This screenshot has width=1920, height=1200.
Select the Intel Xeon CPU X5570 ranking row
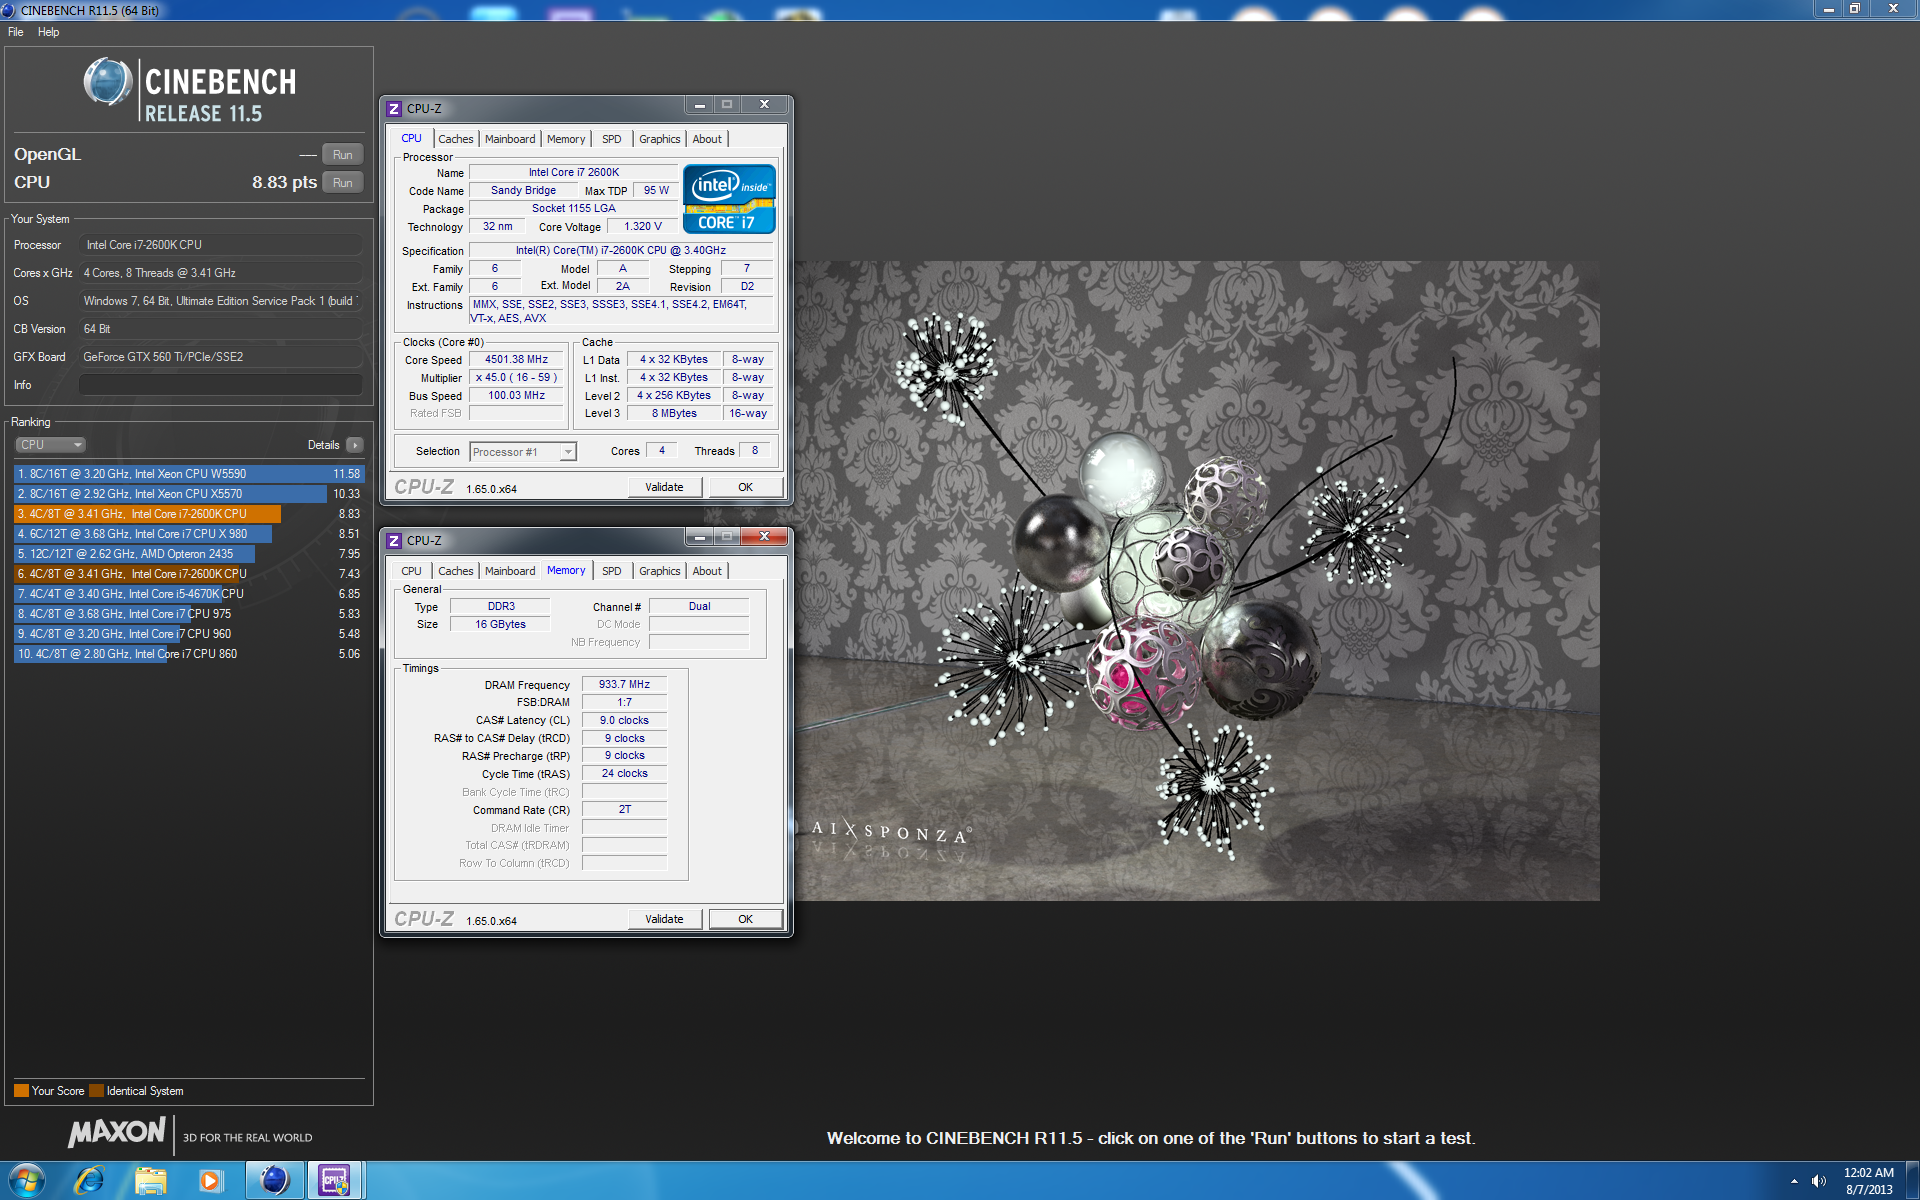189,494
